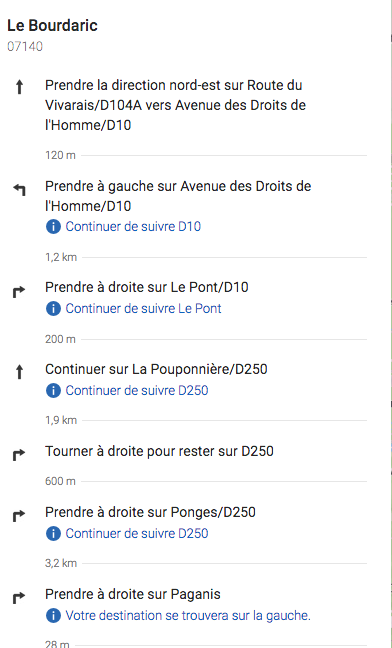Click the 3,2 km distance label
This screenshot has height=648, width=392.
click(61, 563)
